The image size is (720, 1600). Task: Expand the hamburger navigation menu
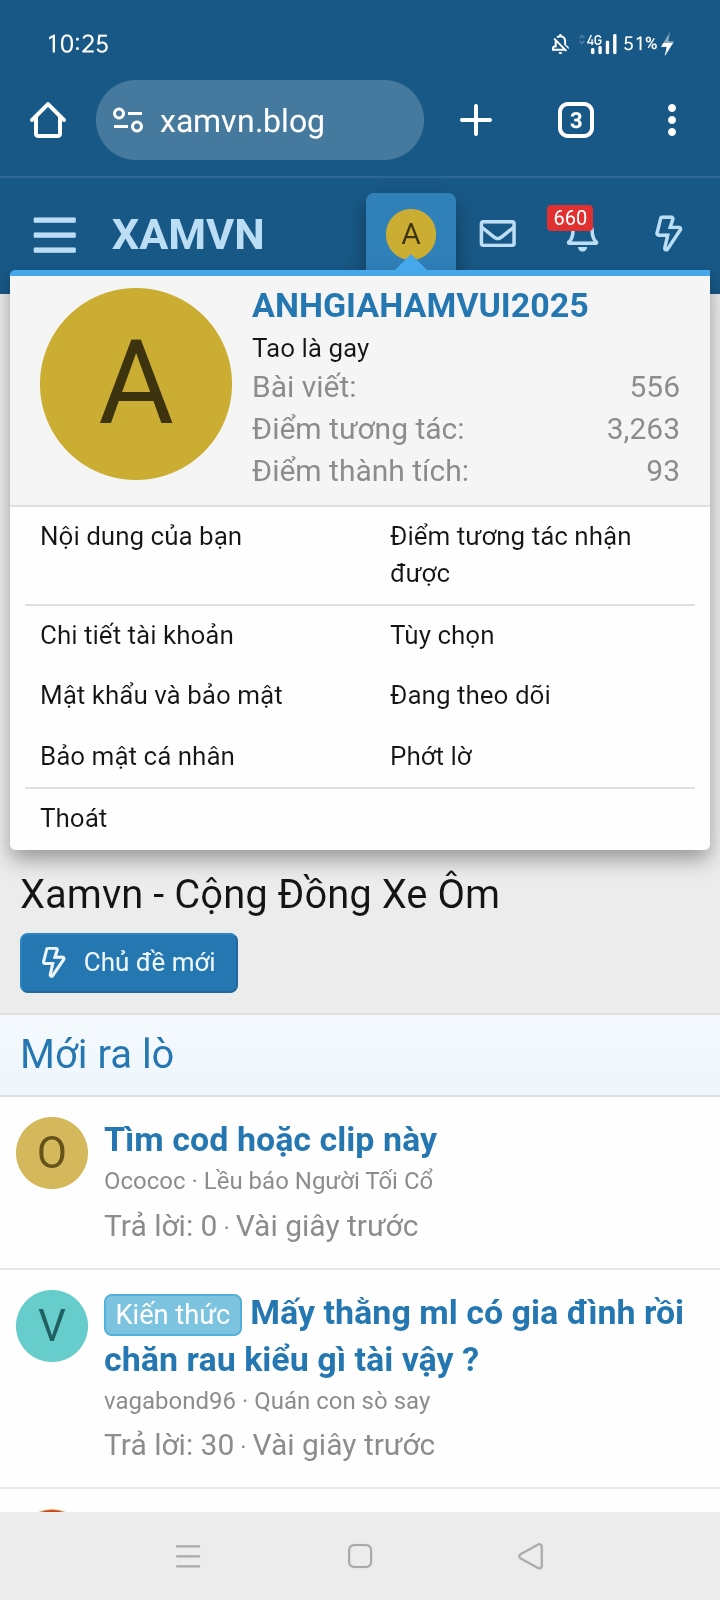54,232
